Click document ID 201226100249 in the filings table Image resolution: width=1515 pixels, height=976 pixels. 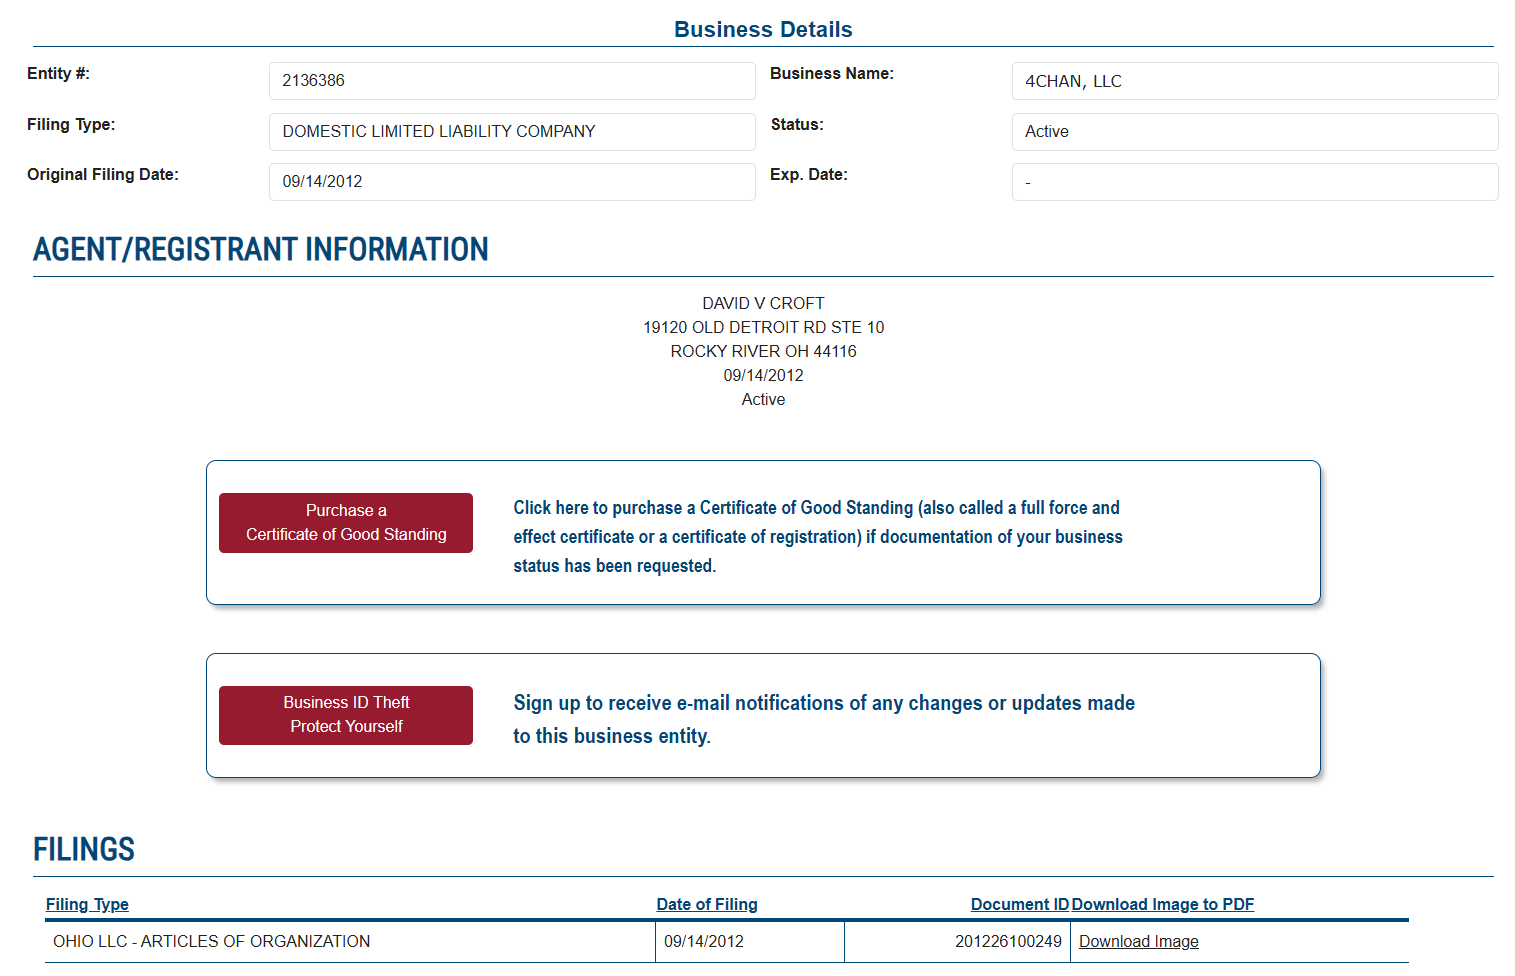click(x=1008, y=942)
